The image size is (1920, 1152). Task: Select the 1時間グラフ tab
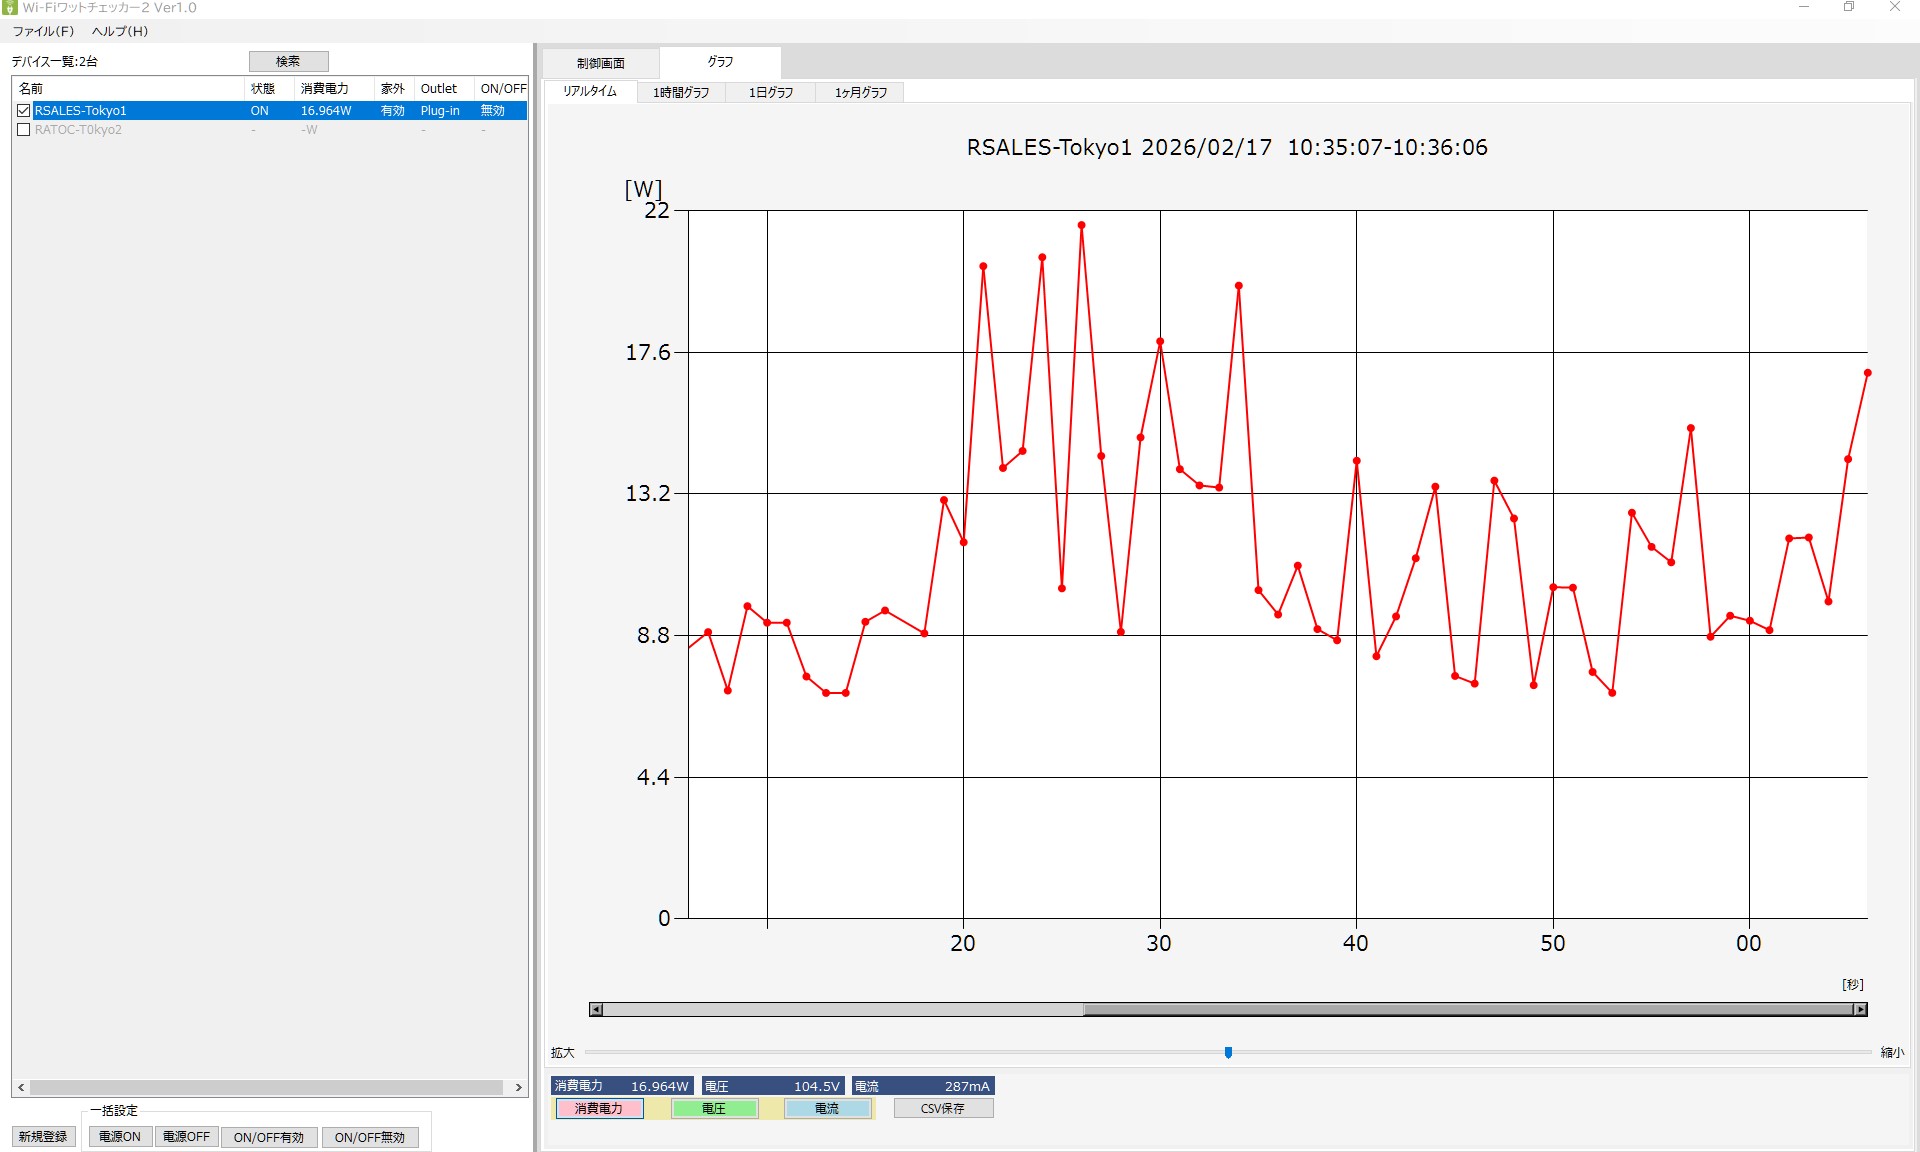click(681, 92)
